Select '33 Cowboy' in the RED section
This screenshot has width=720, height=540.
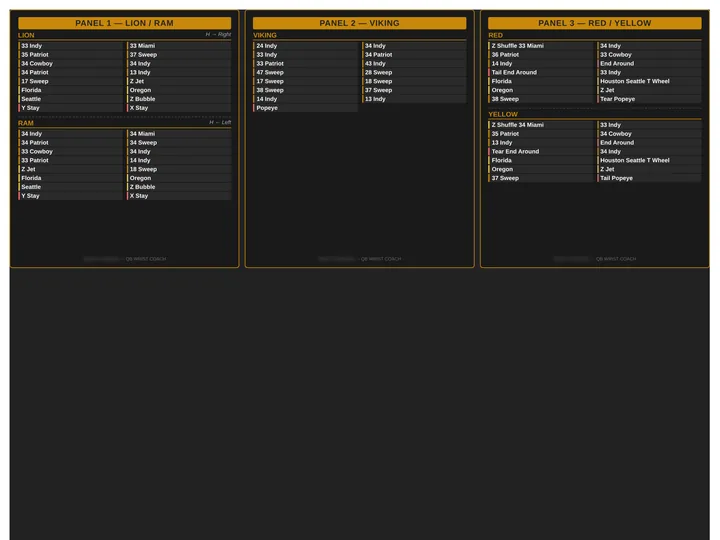click(x=649, y=54)
